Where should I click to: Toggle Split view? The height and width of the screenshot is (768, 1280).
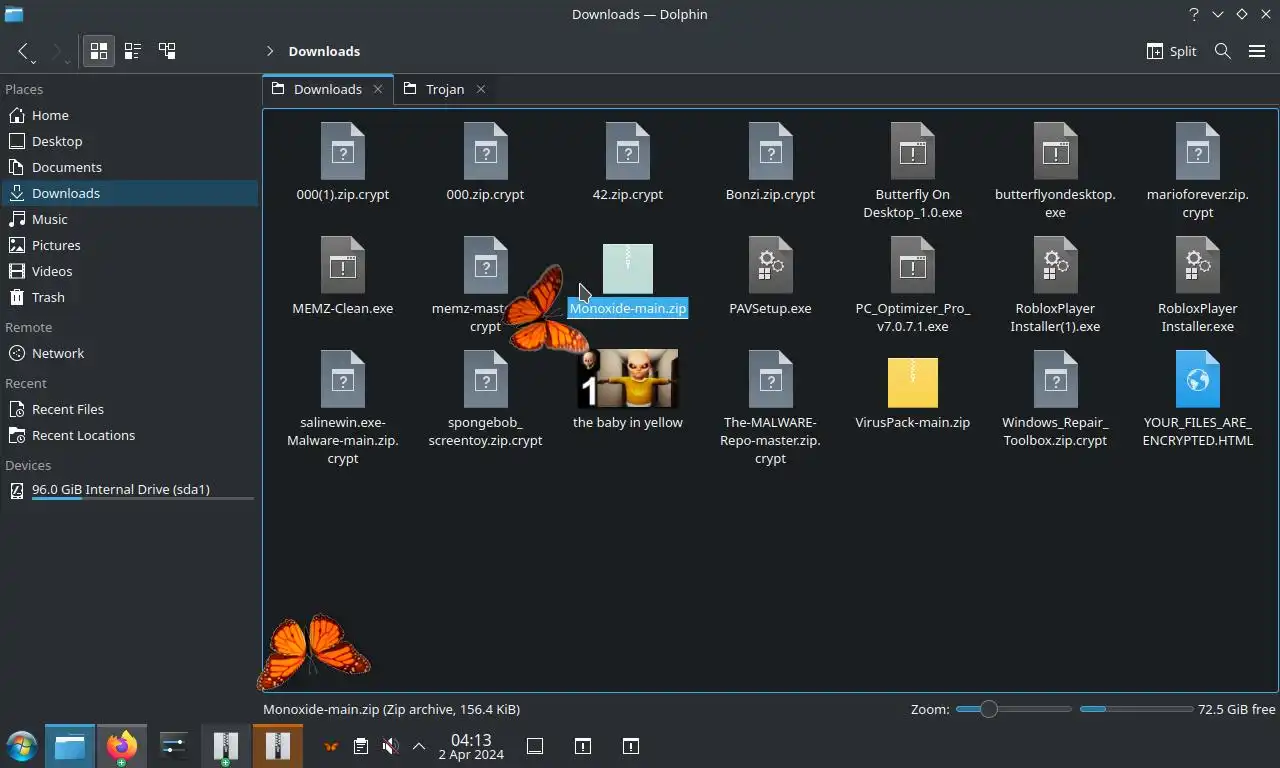1171,51
